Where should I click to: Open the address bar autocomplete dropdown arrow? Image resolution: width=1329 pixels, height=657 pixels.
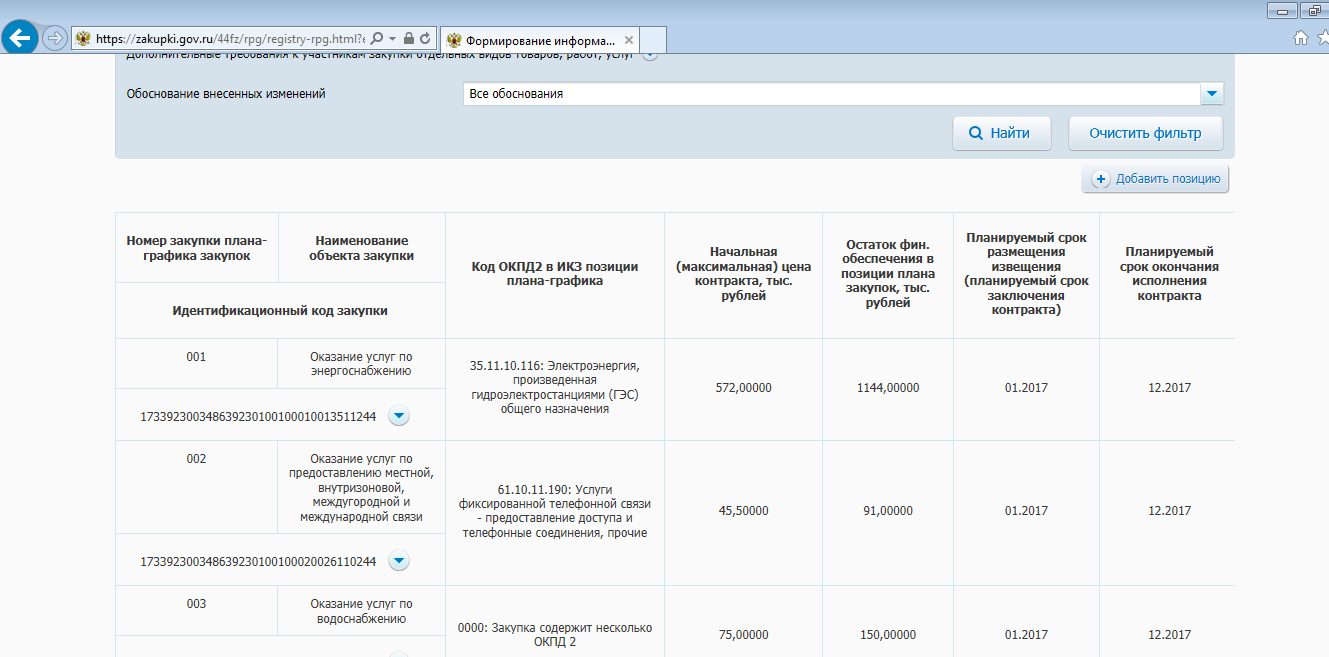[x=392, y=38]
